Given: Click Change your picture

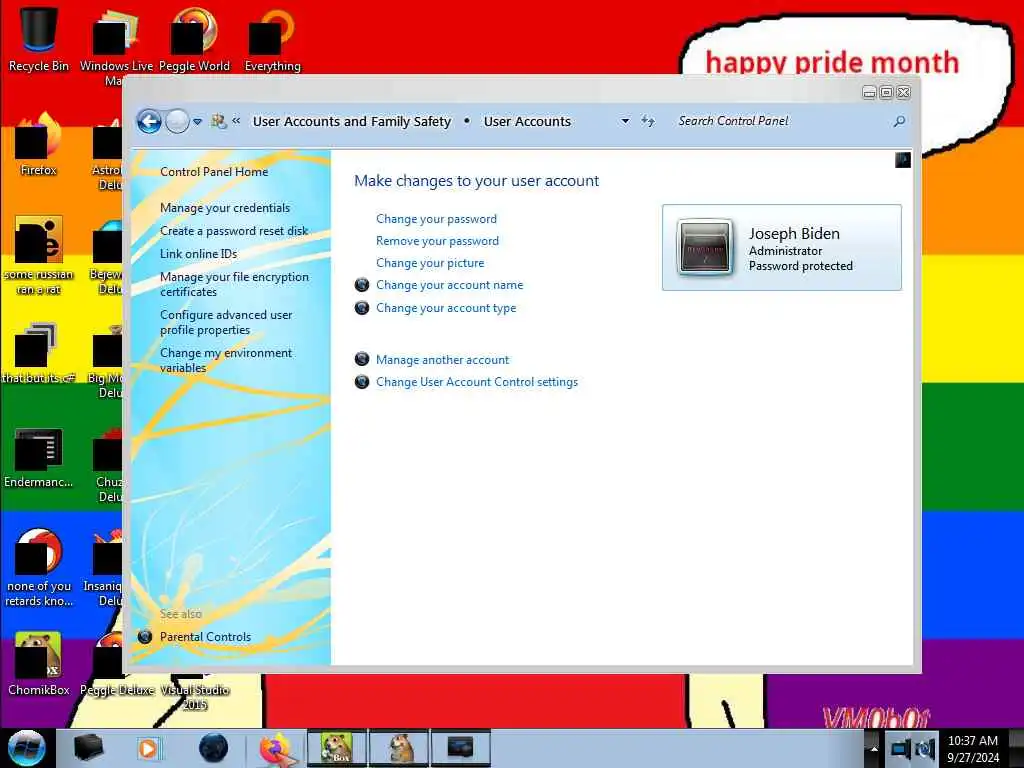Looking at the screenshot, I should pyautogui.click(x=430, y=263).
